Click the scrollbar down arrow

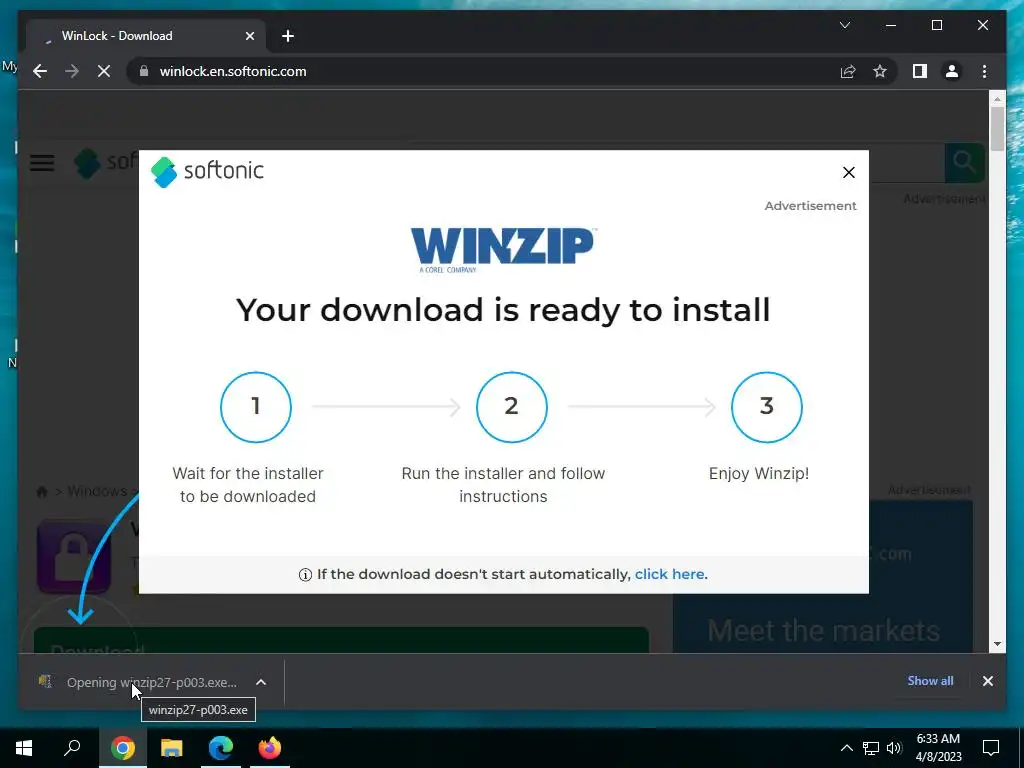tap(997, 644)
